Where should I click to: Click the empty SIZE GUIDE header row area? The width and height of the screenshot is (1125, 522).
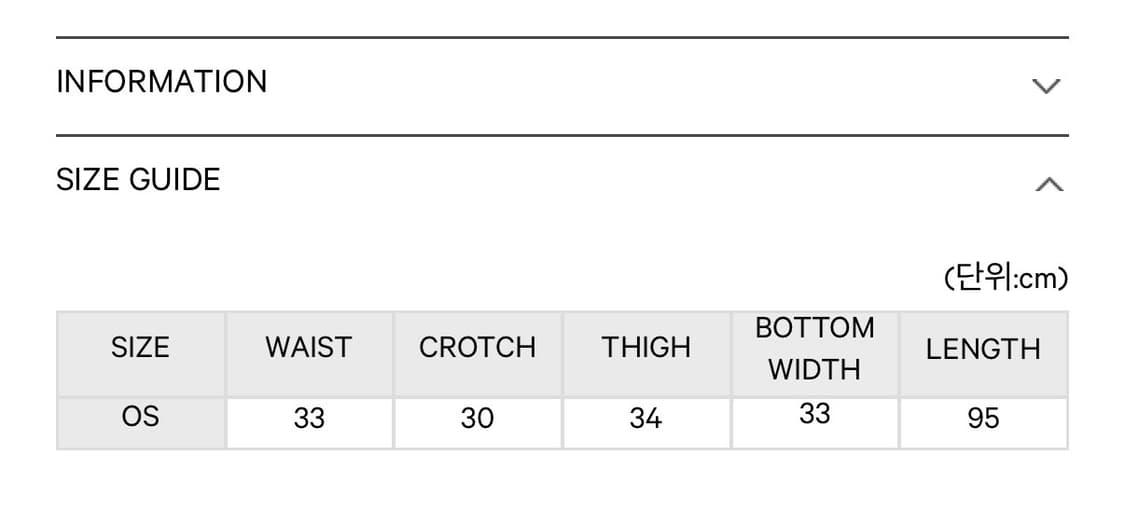coord(620,182)
